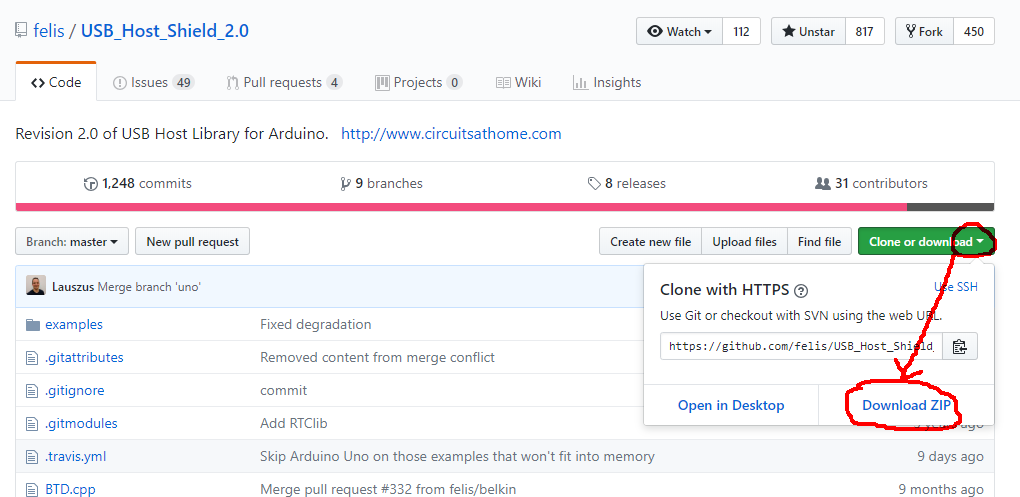Select the clone URL text field
Image resolution: width=1020 pixels, height=497 pixels.
[x=801, y=347]
